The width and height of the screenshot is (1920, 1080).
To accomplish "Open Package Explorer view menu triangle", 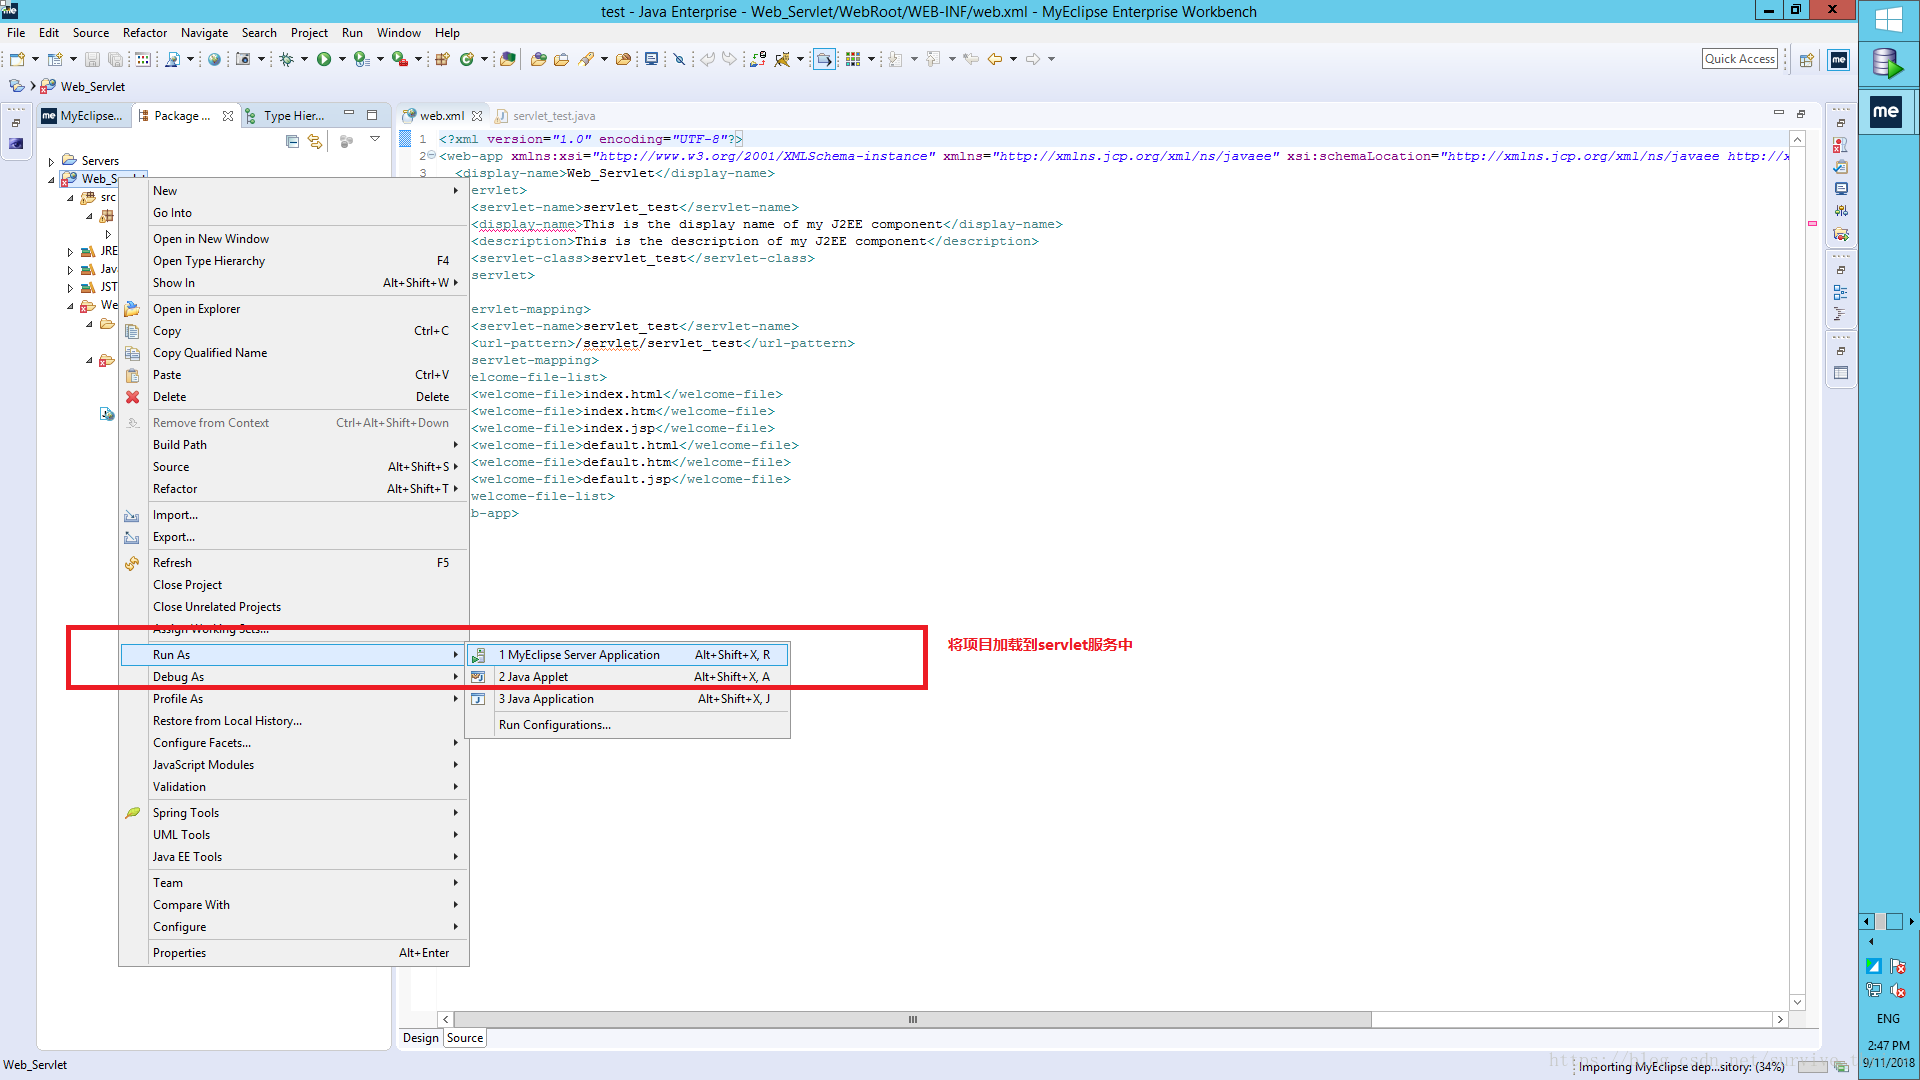I will coord(375,140).
